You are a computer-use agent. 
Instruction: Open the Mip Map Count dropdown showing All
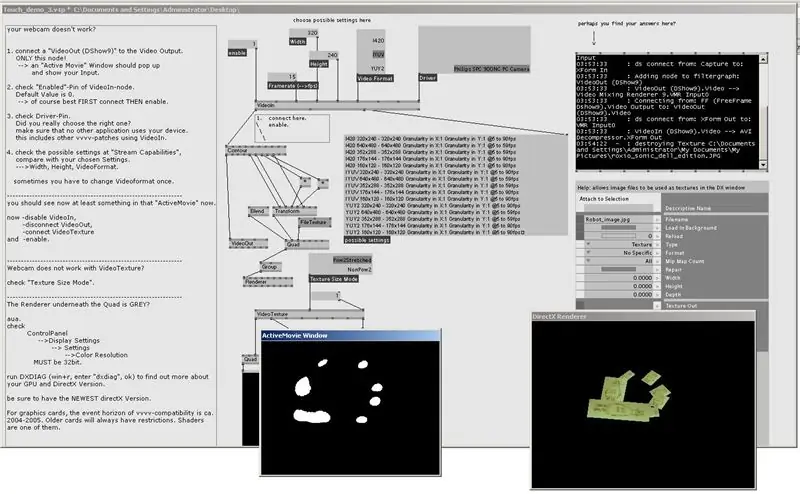click(618, 261)
